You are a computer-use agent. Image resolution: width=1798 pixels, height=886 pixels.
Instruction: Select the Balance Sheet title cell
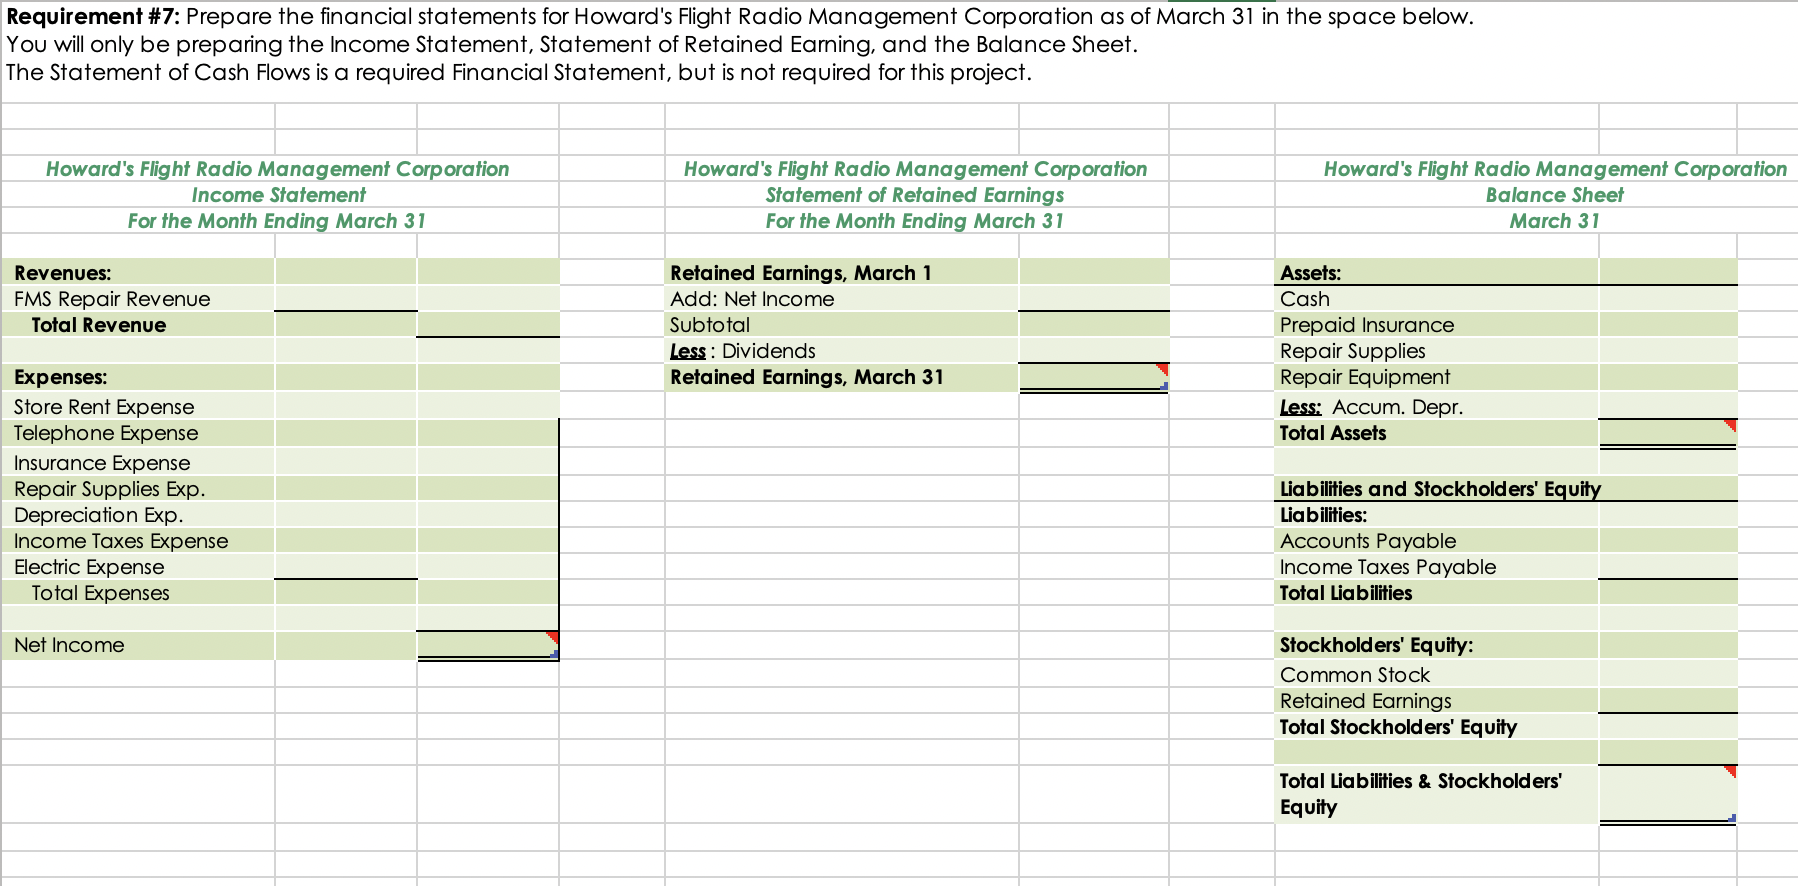coord(1555,195)
